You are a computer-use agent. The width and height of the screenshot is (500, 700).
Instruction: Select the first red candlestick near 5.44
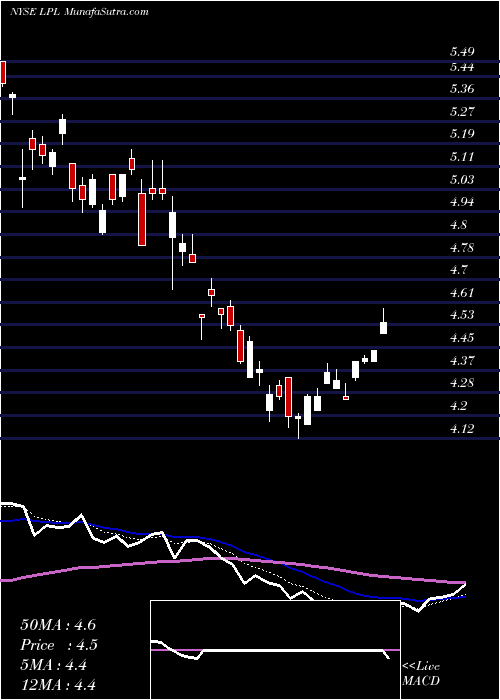click(3, 73)
